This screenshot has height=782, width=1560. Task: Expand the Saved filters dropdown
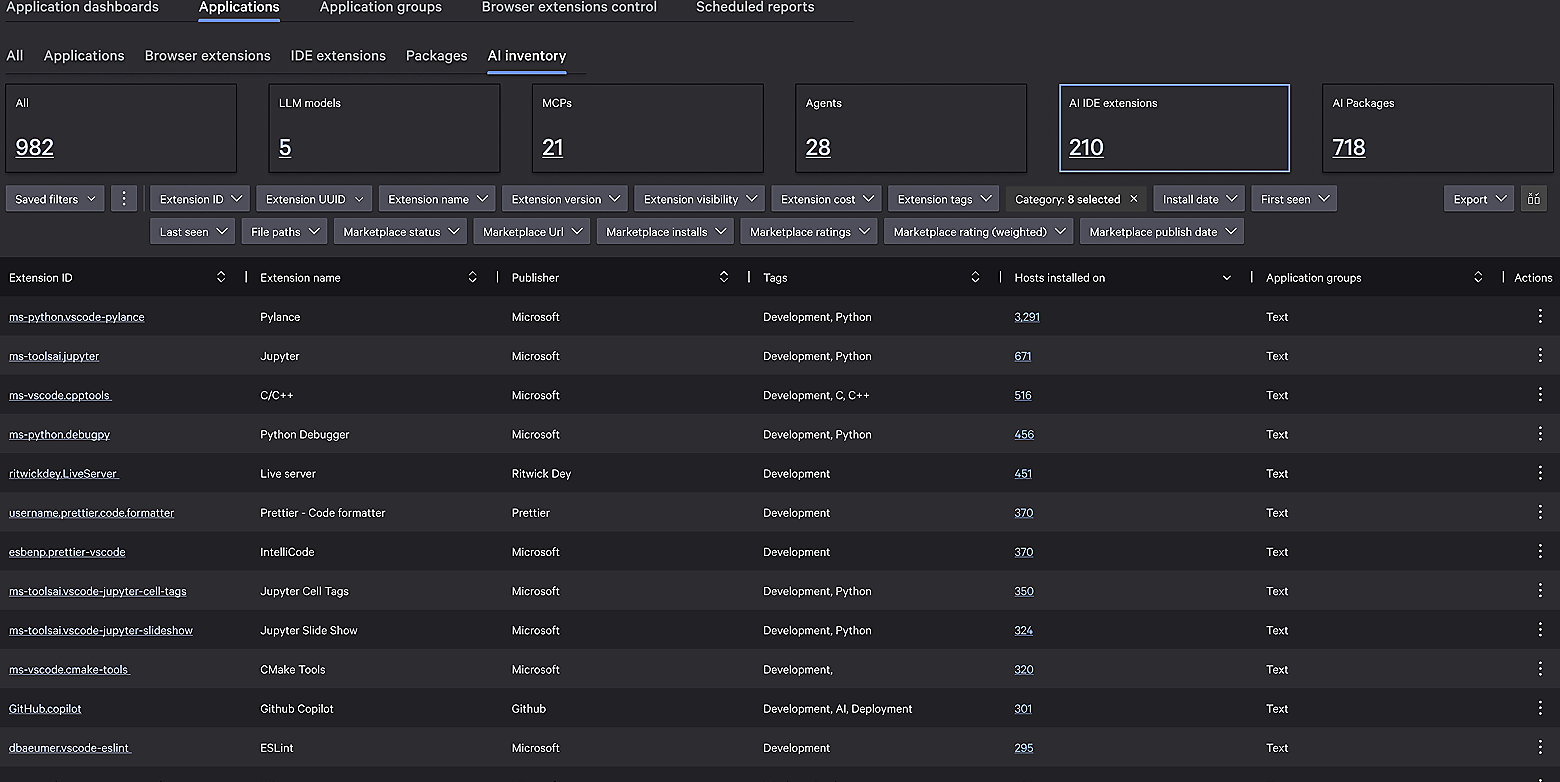[56, 199]
